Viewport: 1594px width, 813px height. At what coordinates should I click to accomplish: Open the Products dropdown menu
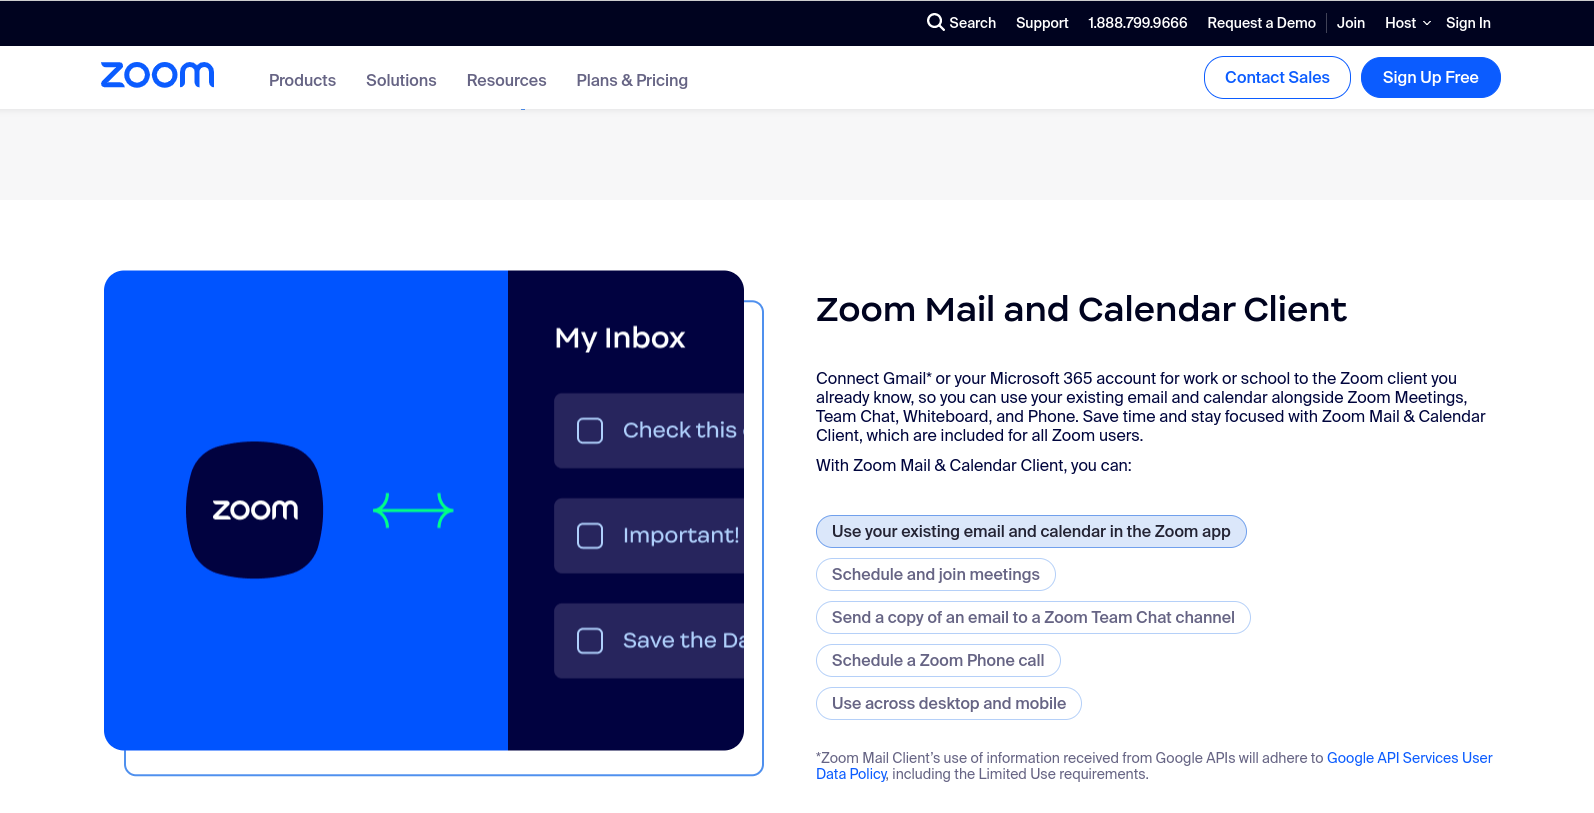(x=302, y=80)
